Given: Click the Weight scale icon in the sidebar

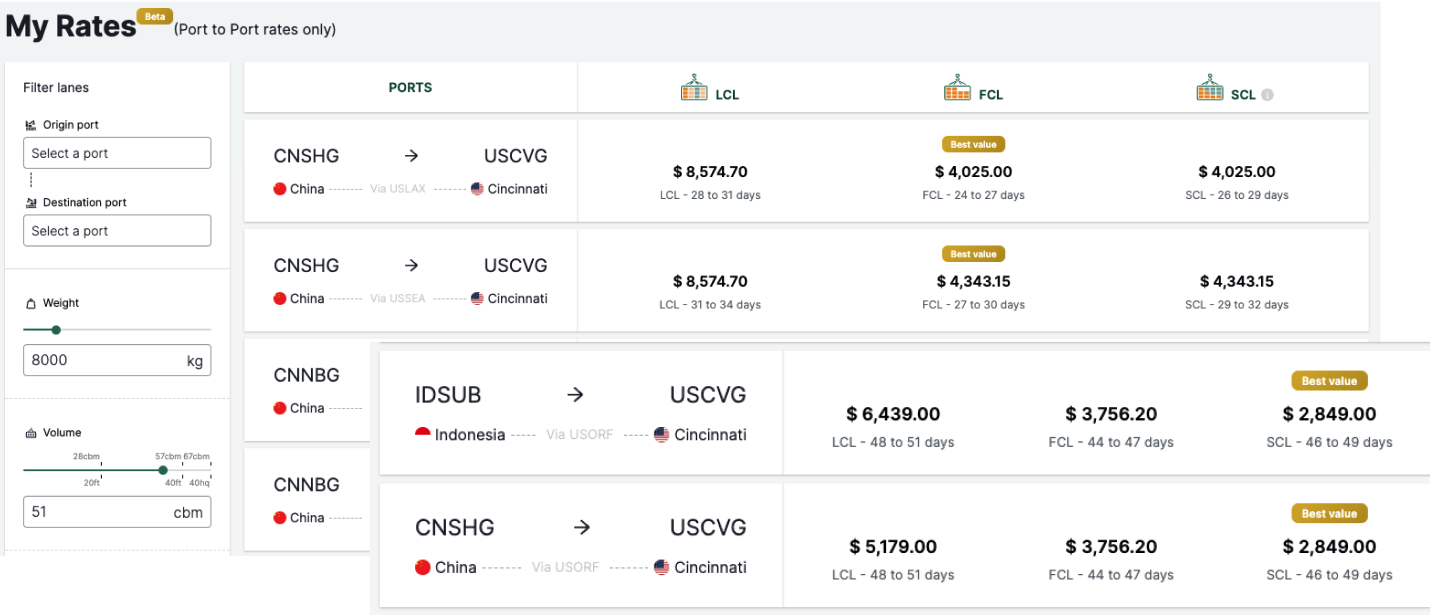Looking at the screenshot, I should (33, 302).
